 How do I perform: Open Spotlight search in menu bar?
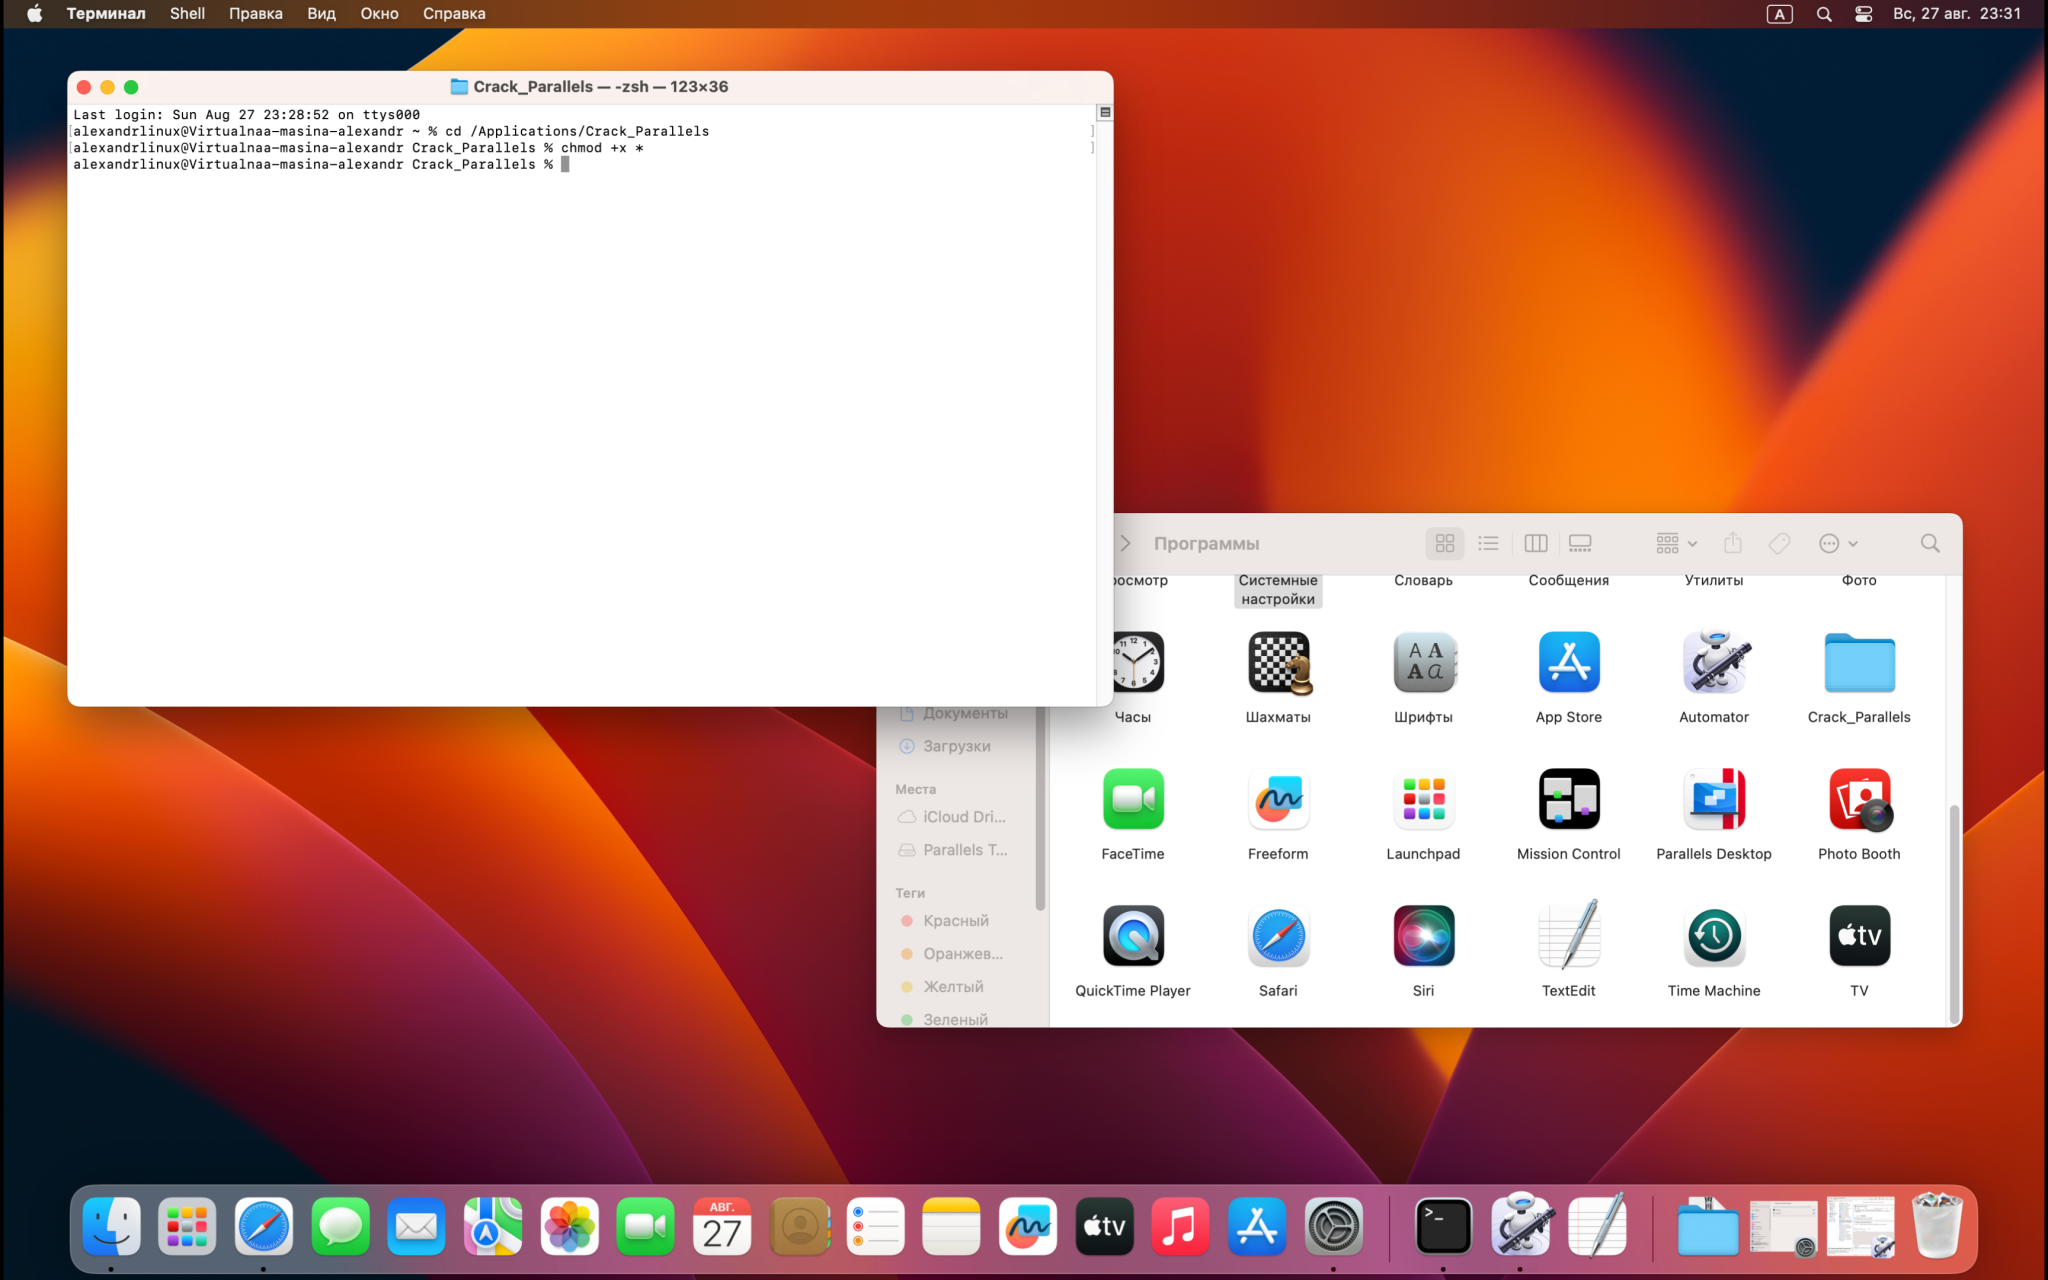[x=1824, y=14]
